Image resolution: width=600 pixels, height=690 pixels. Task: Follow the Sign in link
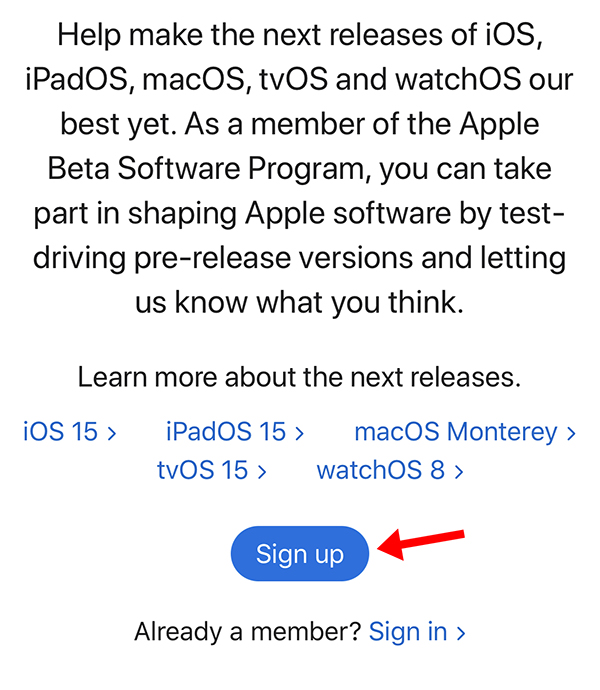408,632
